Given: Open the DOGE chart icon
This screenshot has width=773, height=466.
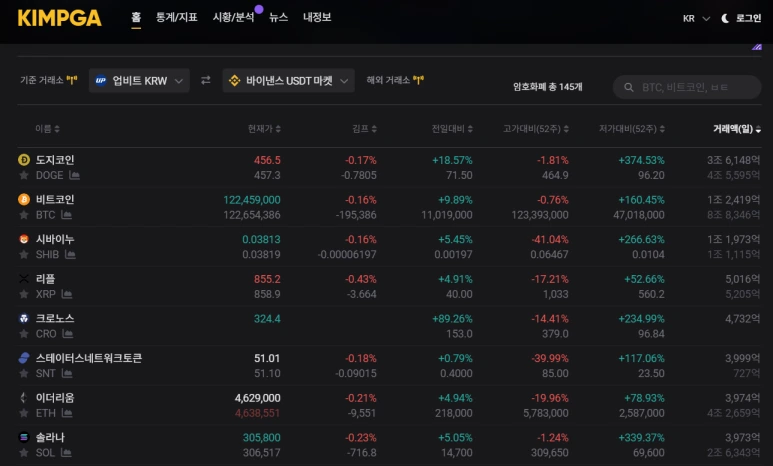Looking at the screenshot, I should click(74, 175).
